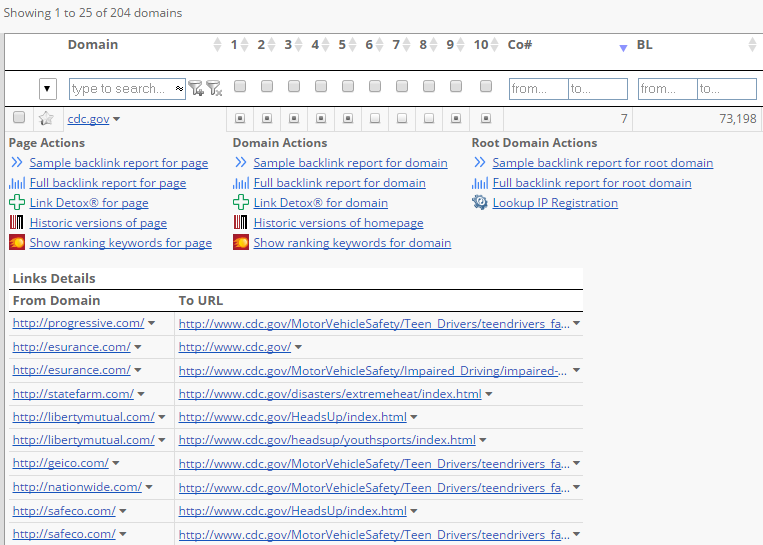Click the bar chart icon for Full backlink report for root domain

pos(480,183)
